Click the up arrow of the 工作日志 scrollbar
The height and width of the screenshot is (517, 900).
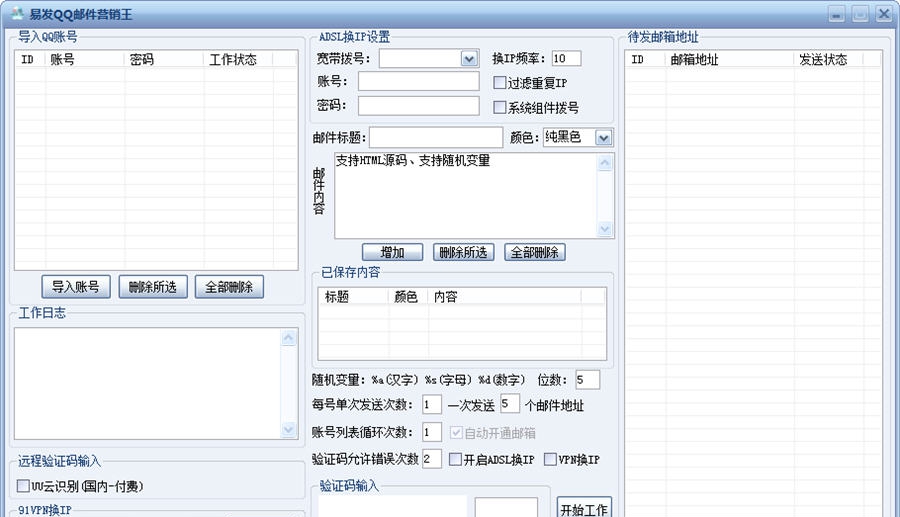[289, 338]
